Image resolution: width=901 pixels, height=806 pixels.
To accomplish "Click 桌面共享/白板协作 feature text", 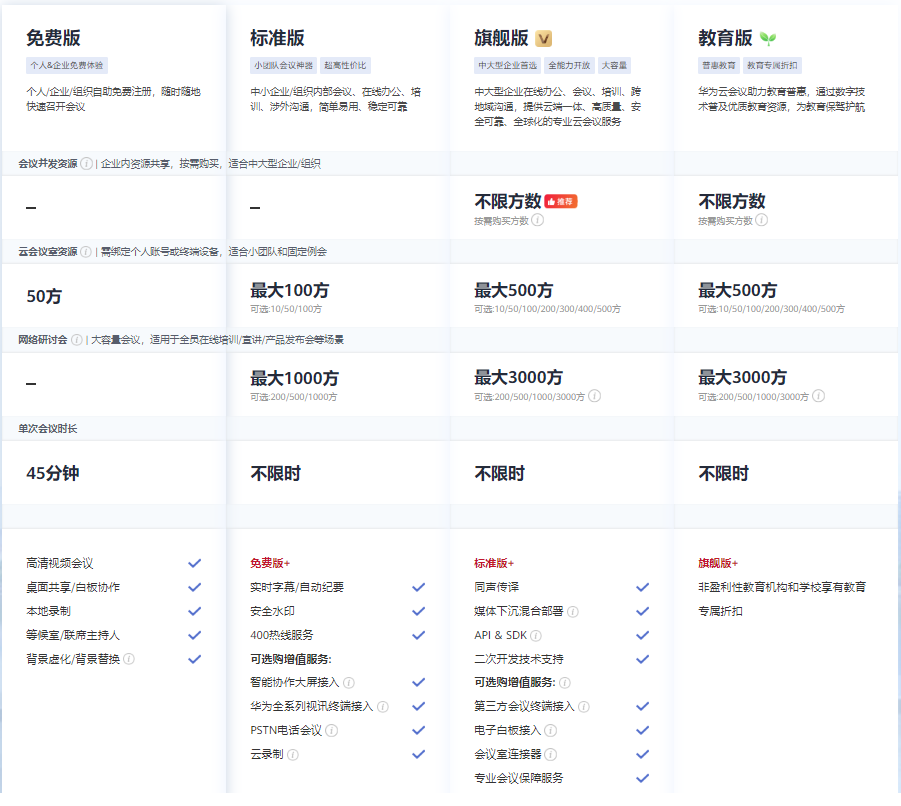I will point(73,587).
